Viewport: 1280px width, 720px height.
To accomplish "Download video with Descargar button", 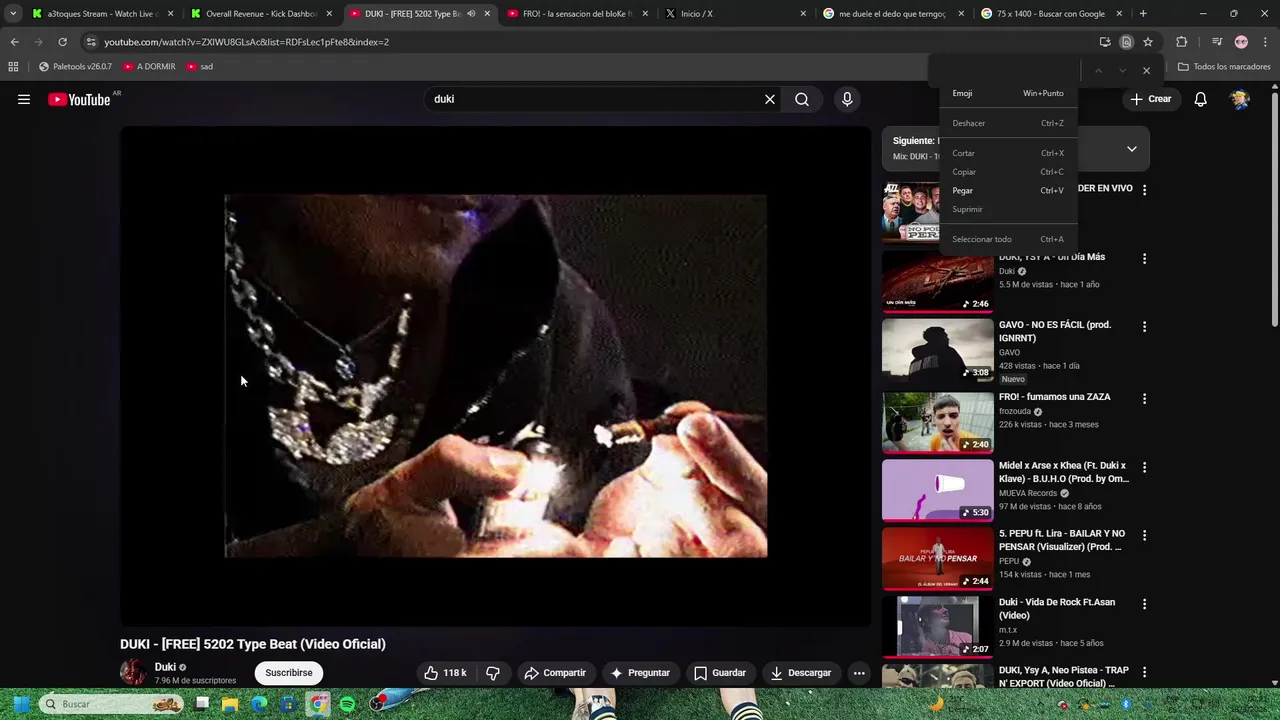I will (x=801, y=673).
